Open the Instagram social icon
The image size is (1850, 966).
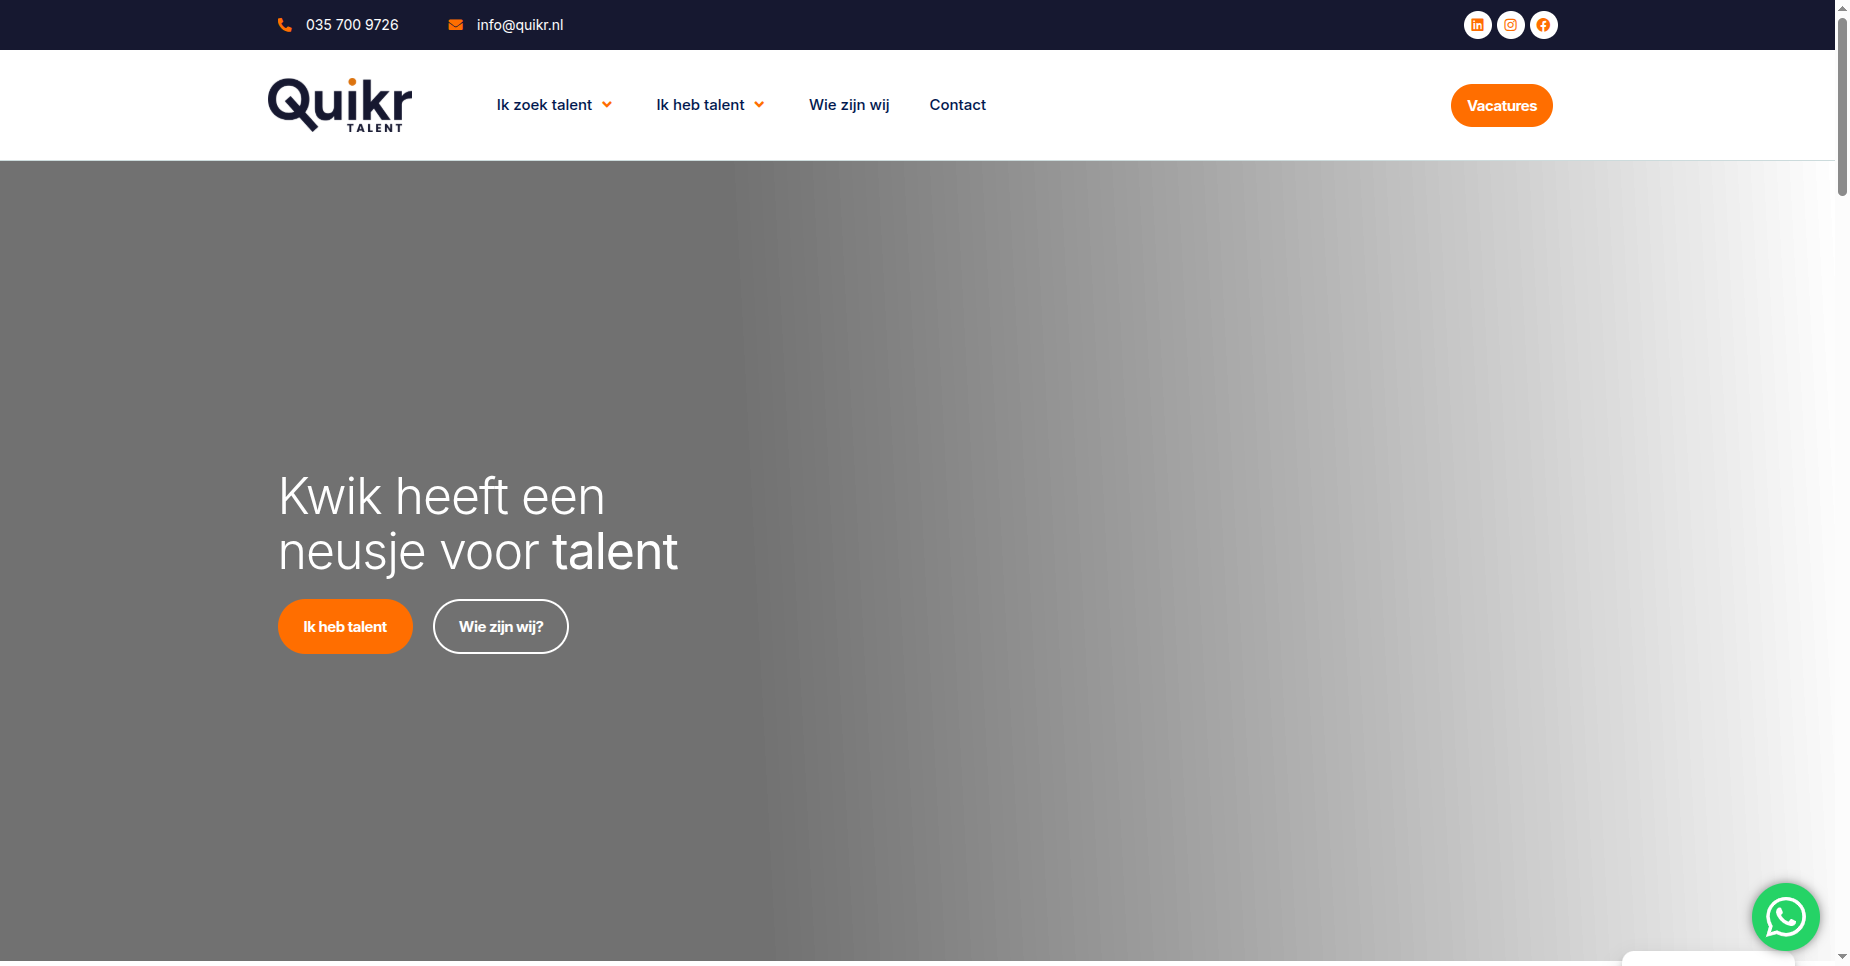[x=1510, y=25]
